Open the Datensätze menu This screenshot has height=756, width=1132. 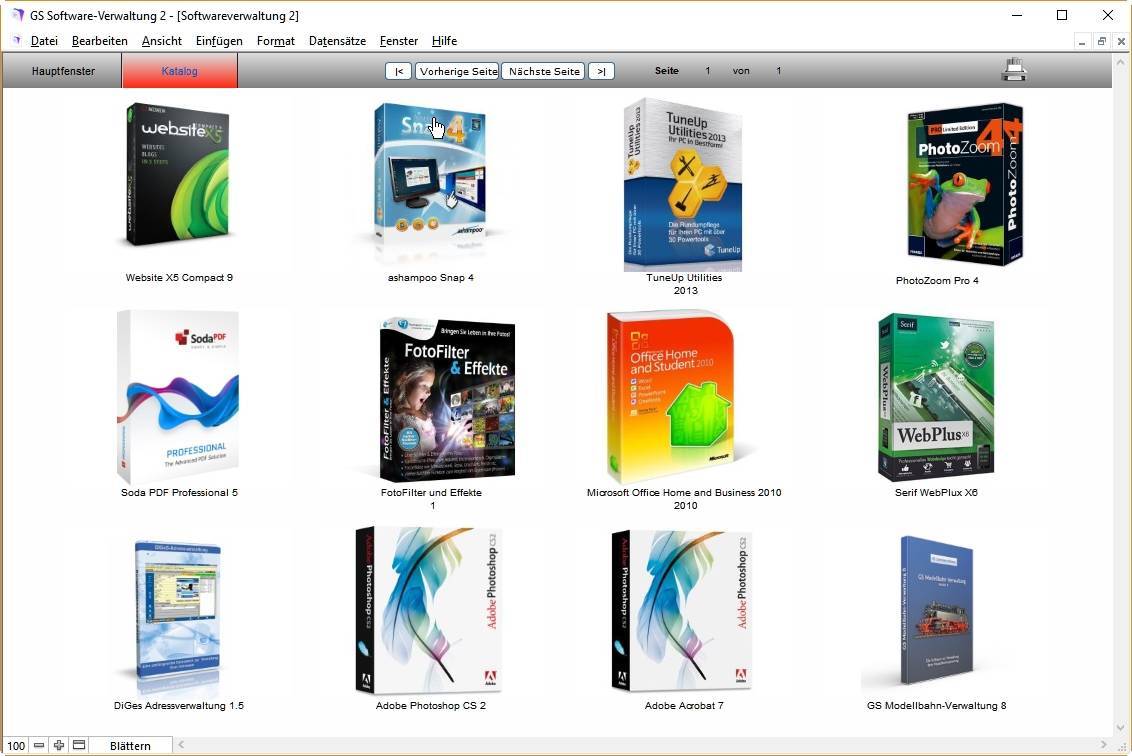[x=337, y=41]
